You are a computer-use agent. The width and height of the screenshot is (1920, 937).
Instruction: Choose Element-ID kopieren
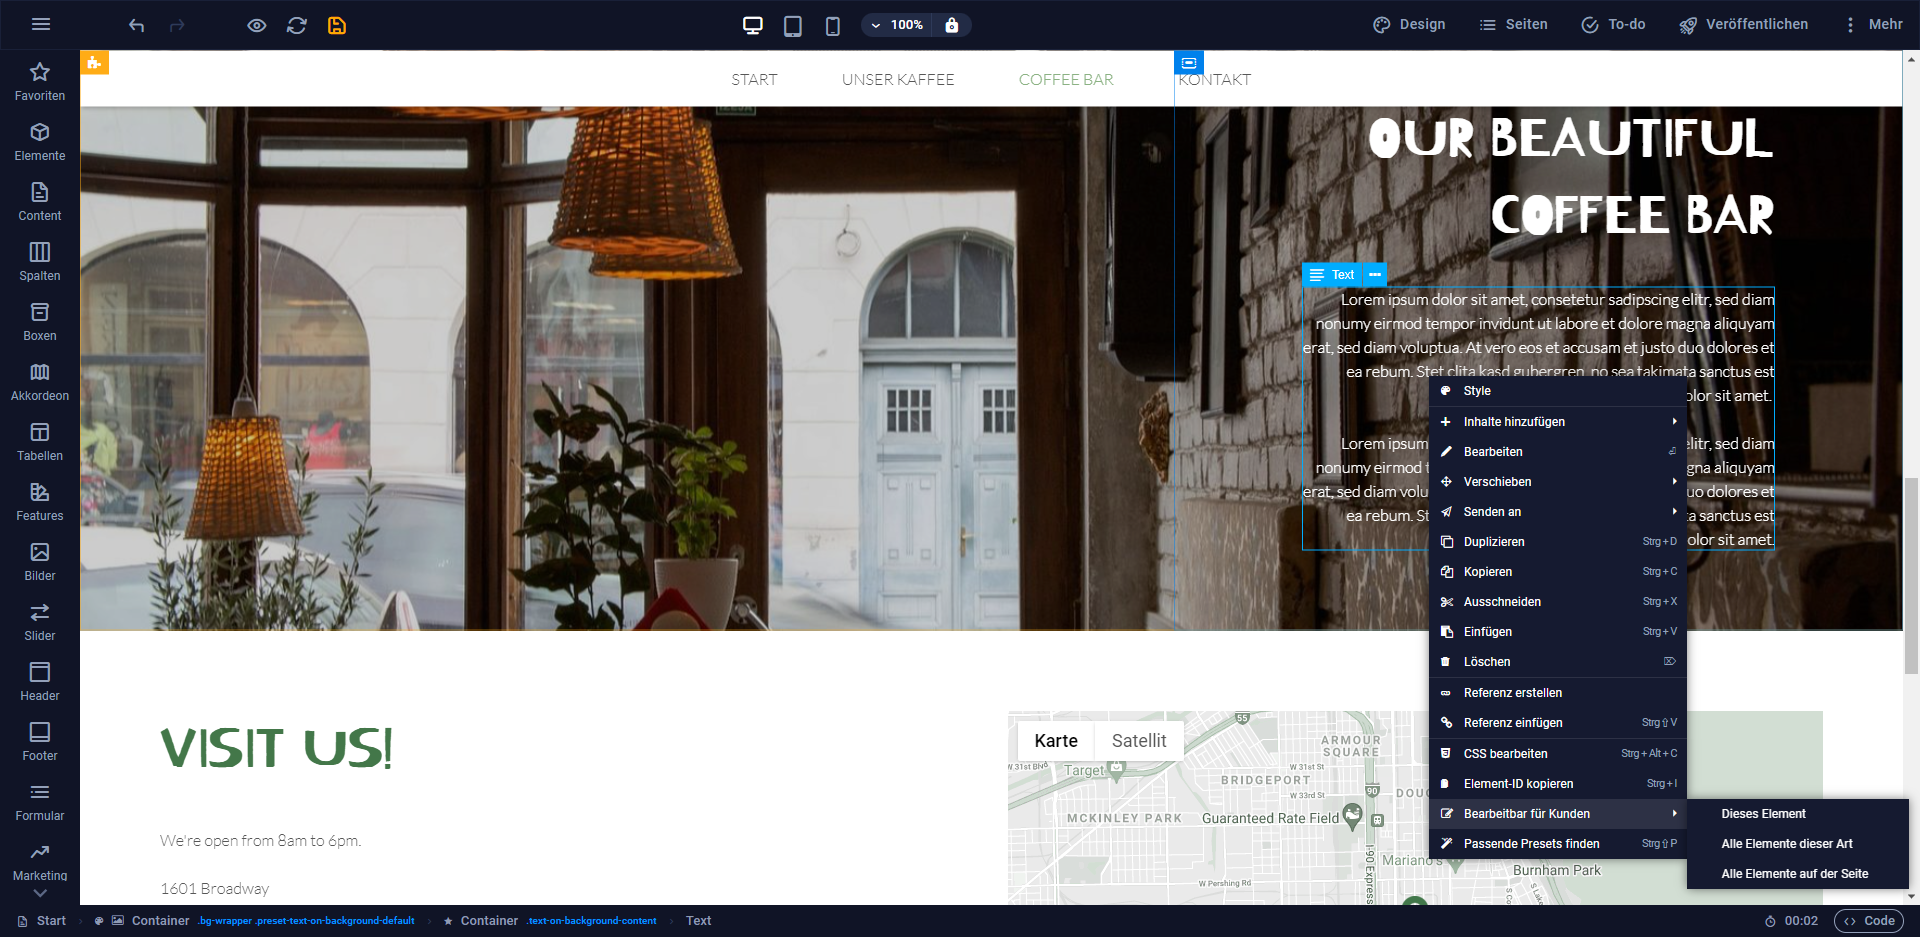point(1558,784)
